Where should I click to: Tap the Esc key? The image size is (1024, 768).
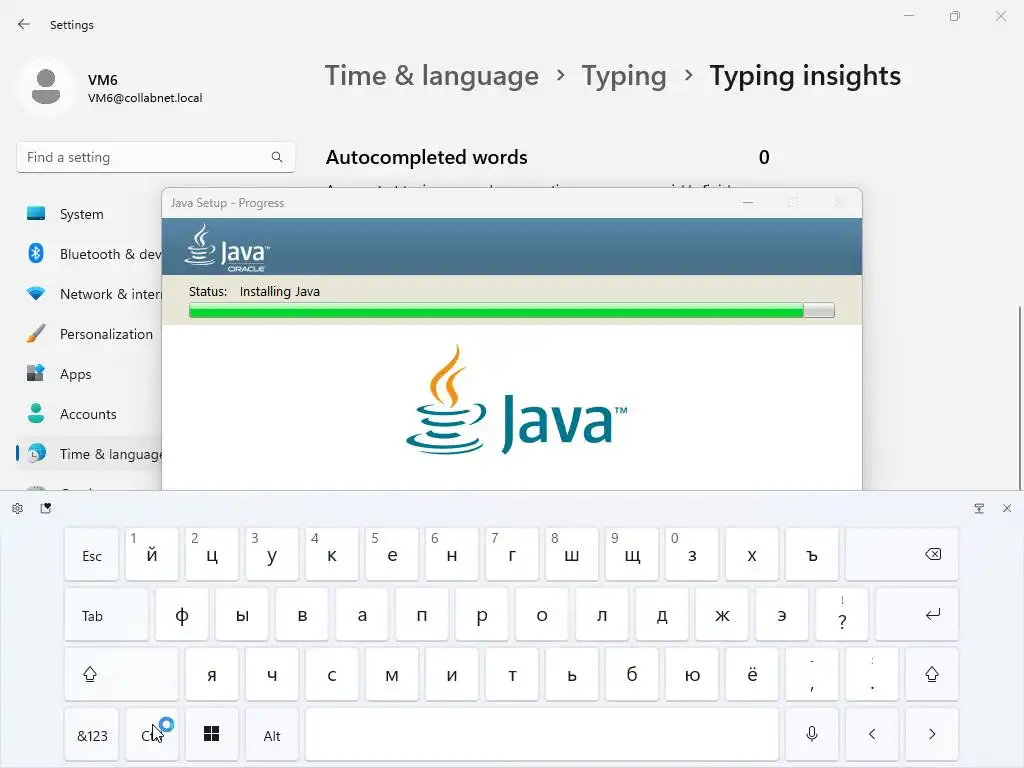pos(91,554)
